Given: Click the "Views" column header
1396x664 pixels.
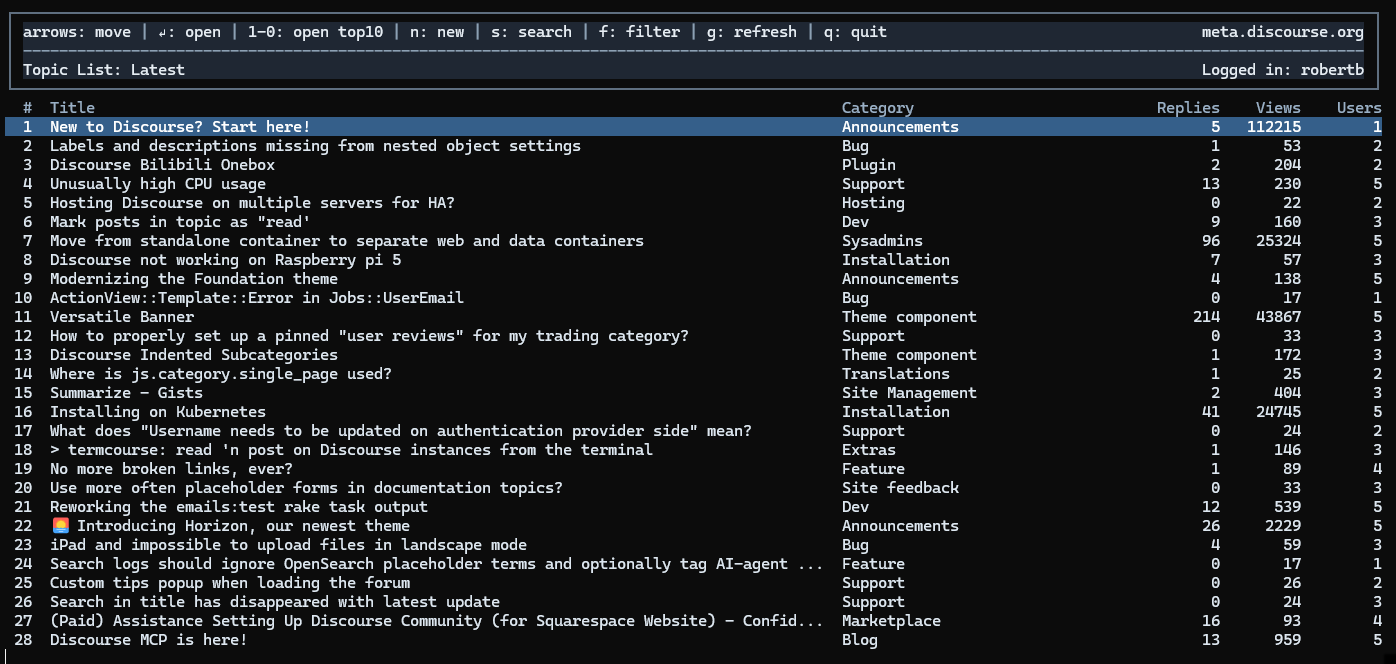Looking at the screenshot, I should coord(1278,108).
